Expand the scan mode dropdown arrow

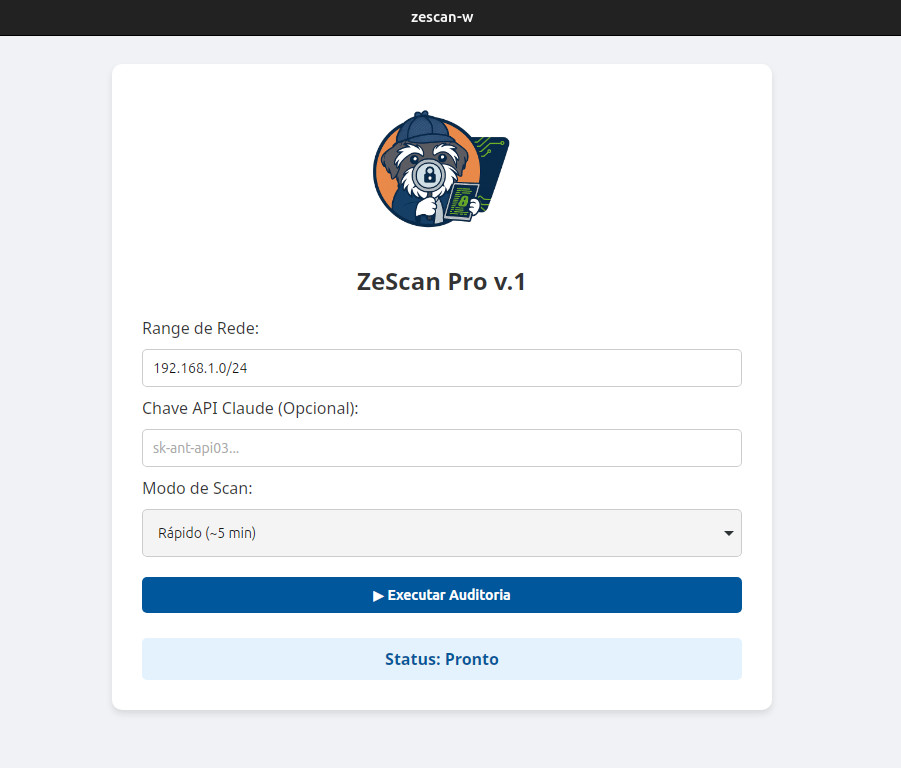729,533
